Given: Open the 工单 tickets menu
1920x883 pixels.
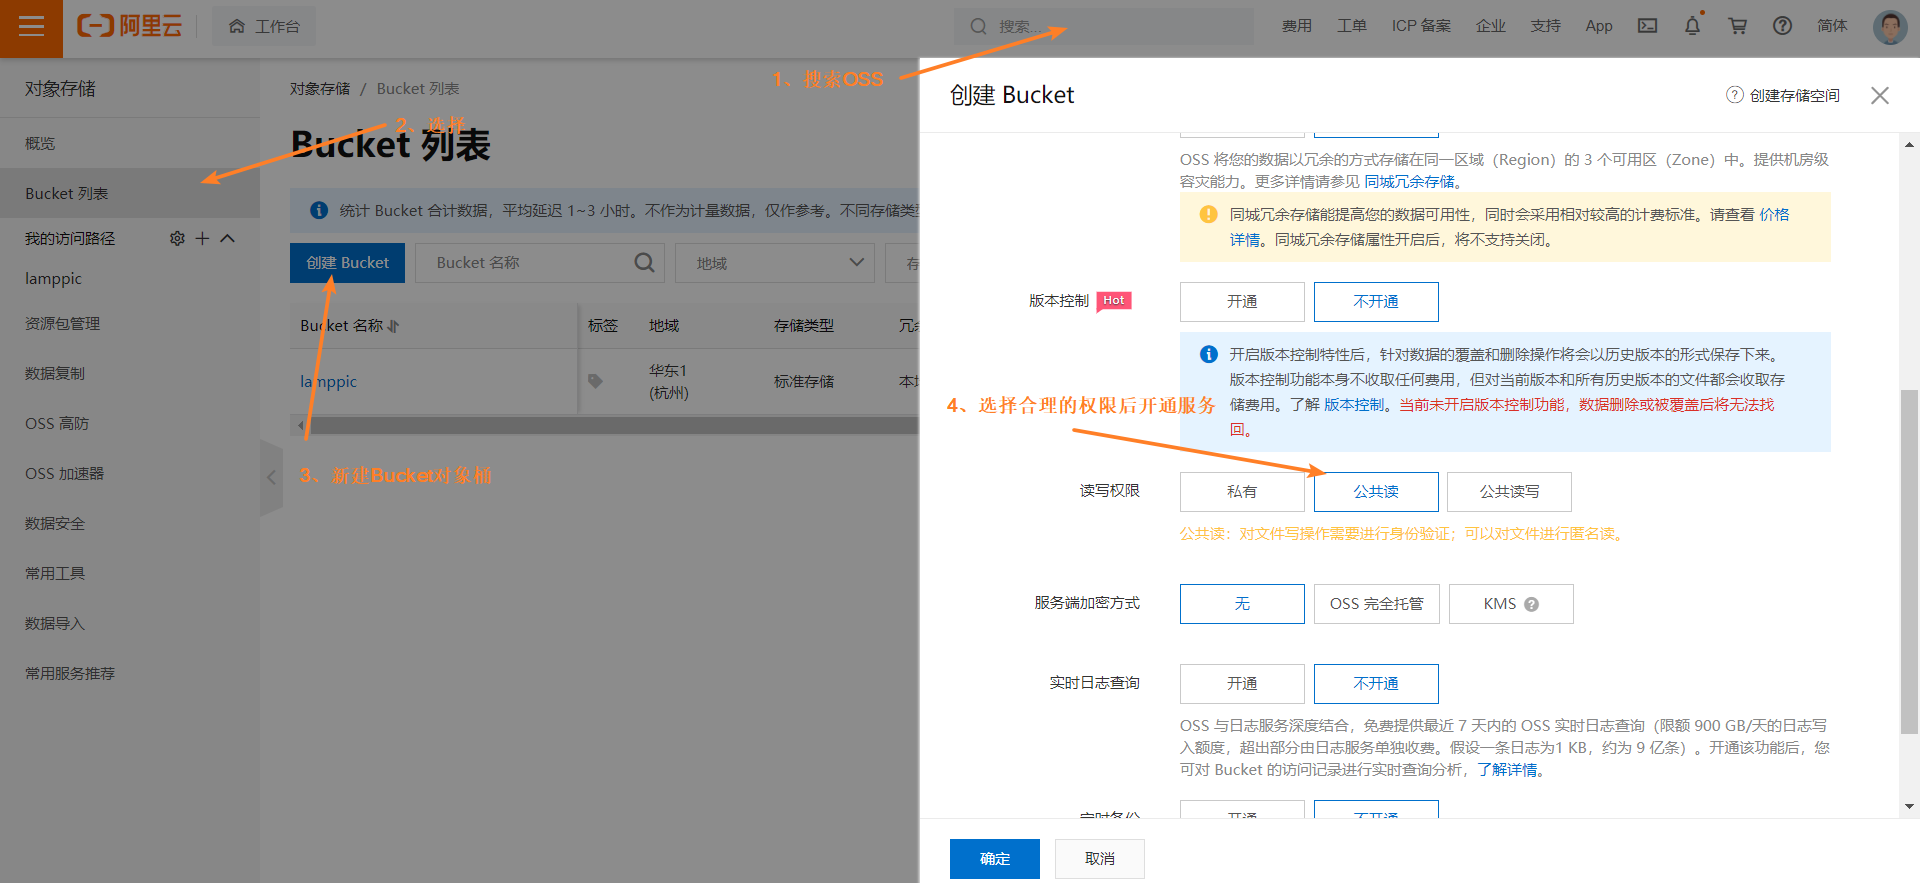Looking at the screenshot, I should pos(1352,26).
